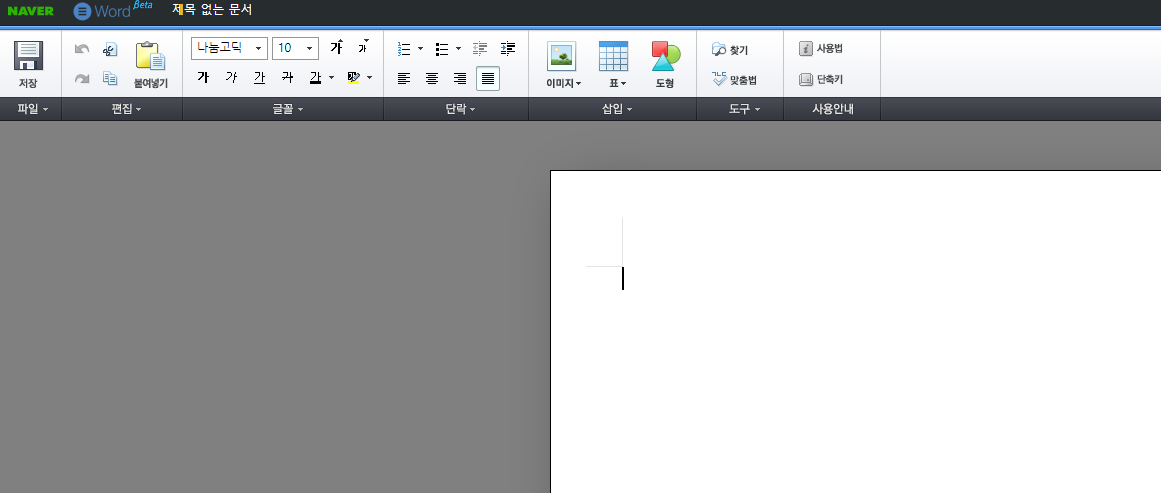Insert a picture with the 이미지 icon

pos(562,56)
